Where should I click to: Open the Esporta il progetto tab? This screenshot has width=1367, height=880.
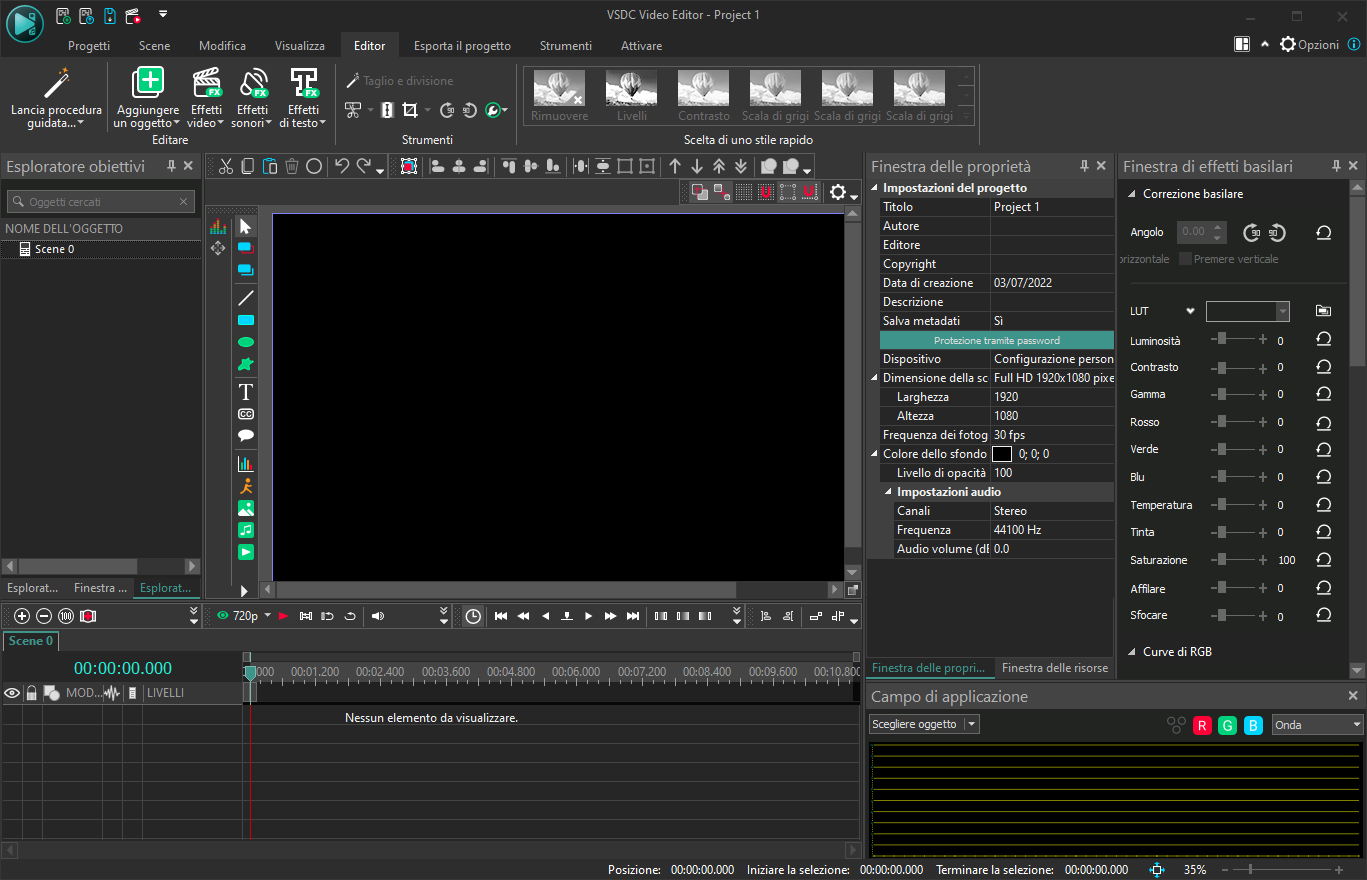coord(462,46)
